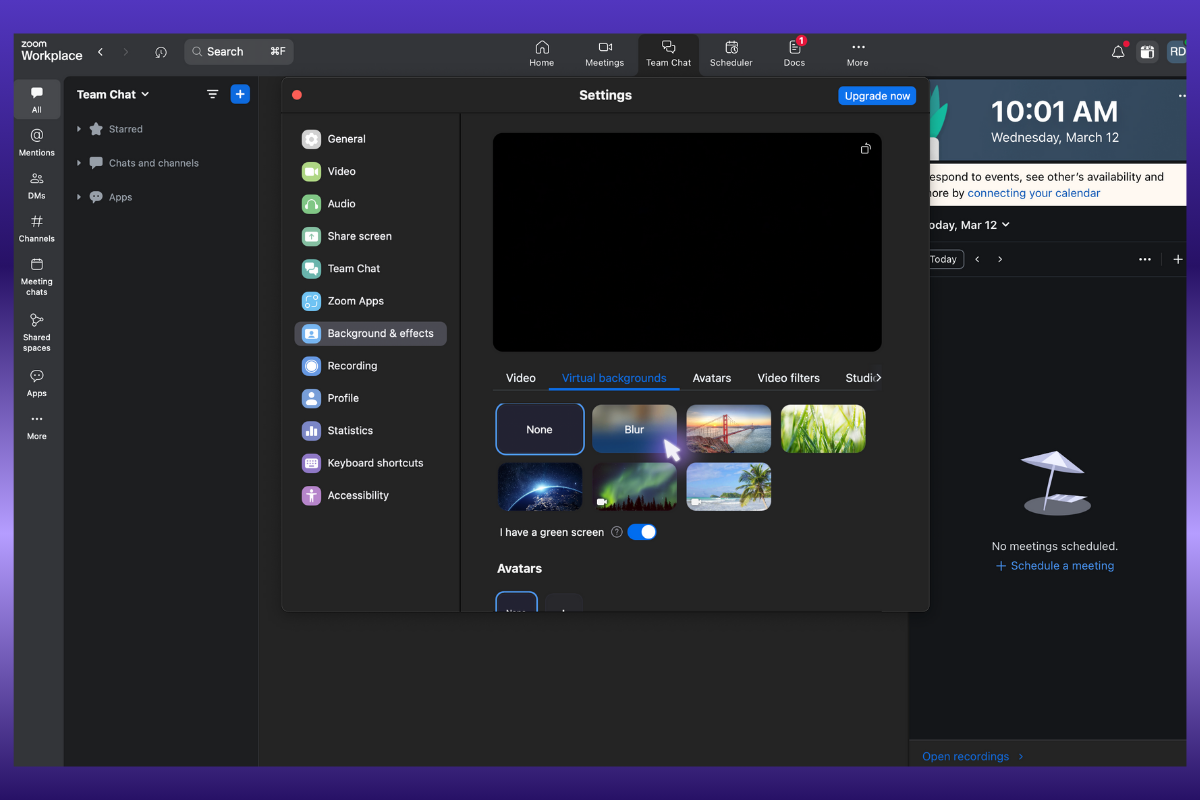Expand Chats and channels section
Viewport: 1200px width, 800px height.
(79, 163)
